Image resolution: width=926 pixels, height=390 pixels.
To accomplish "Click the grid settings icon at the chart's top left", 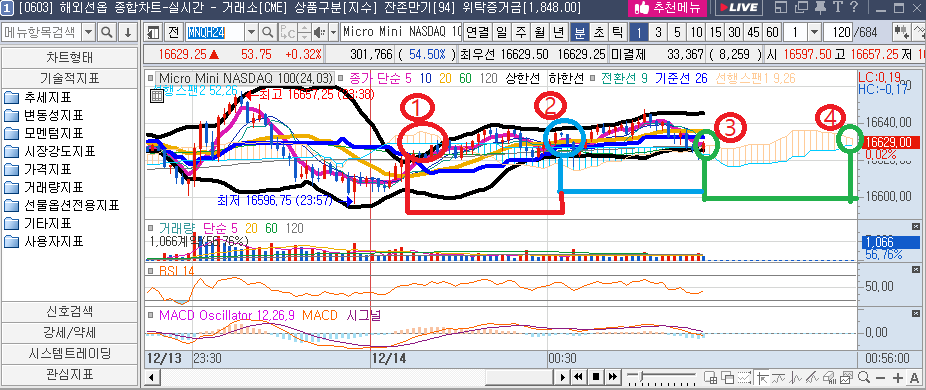I will point(157,96).
